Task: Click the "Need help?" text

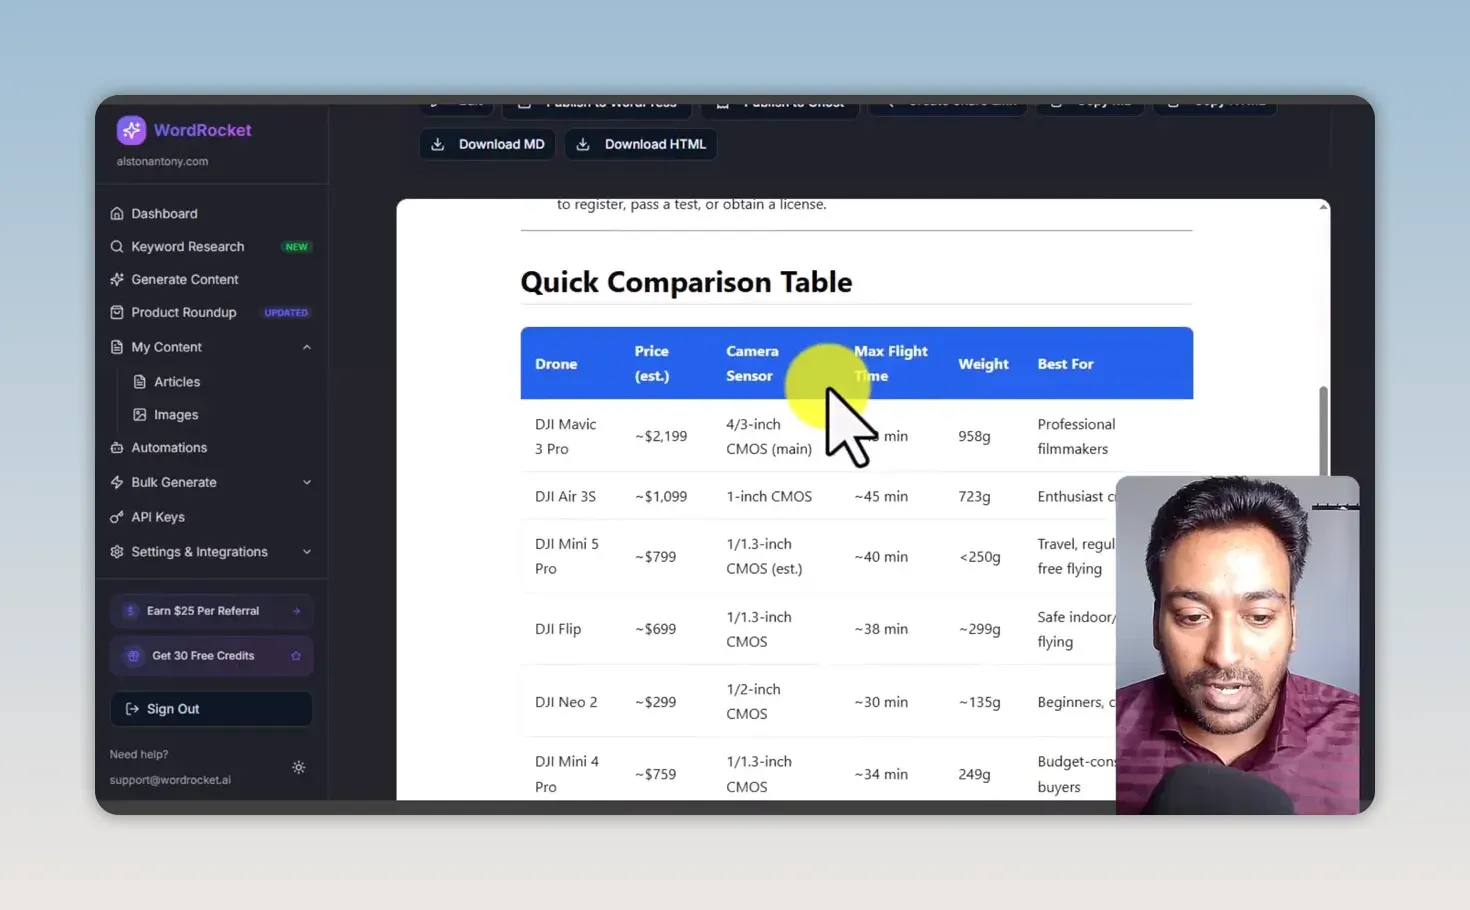Action: pos(139,755)
